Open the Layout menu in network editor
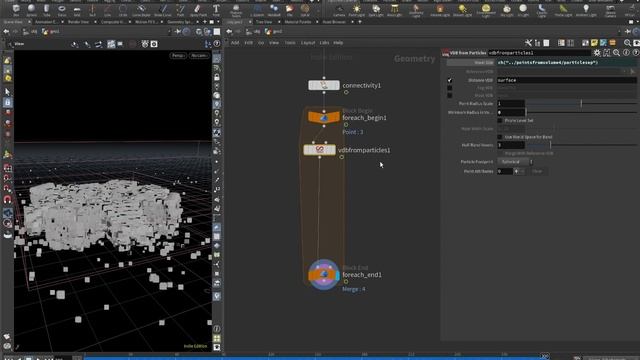The width and height of the screenshot is (640, 360). (x=308, y=43)
